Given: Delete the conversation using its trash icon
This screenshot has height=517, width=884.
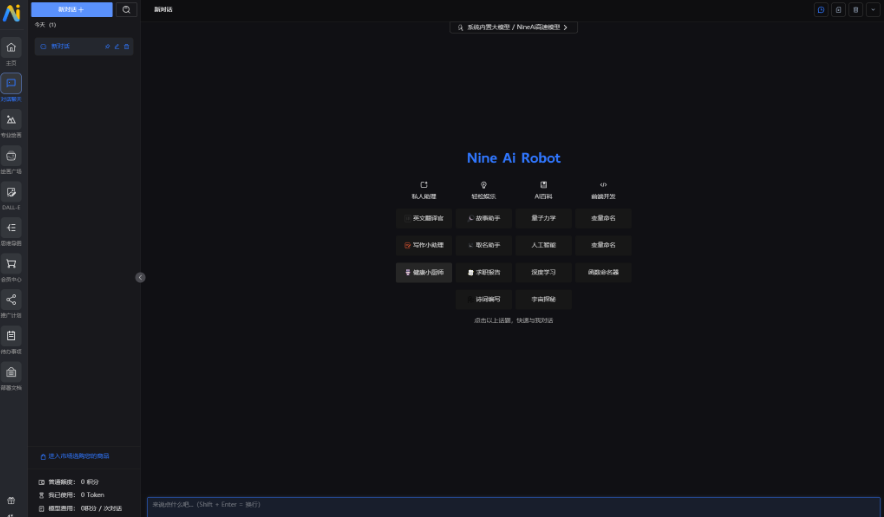Looking at the screenshot, I should coord(126,46).
